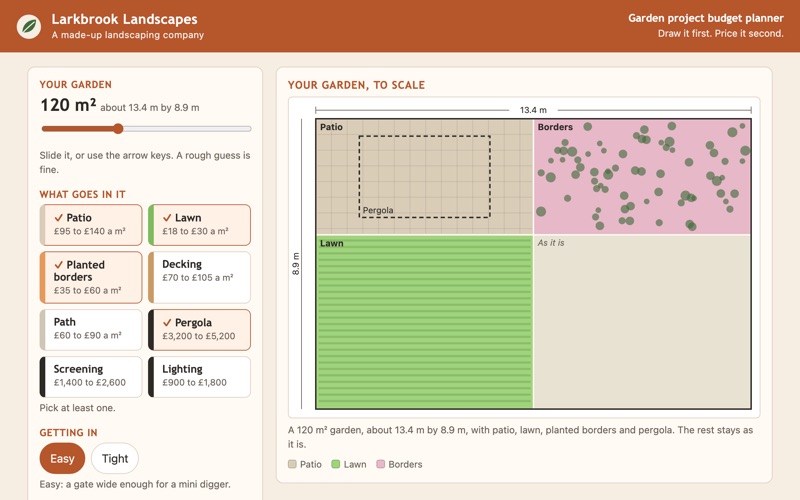Image resolution: width=800 pixels, height=500 pixels.
Task: Click the pink Borders area in plan
Action: pos(642,177)
